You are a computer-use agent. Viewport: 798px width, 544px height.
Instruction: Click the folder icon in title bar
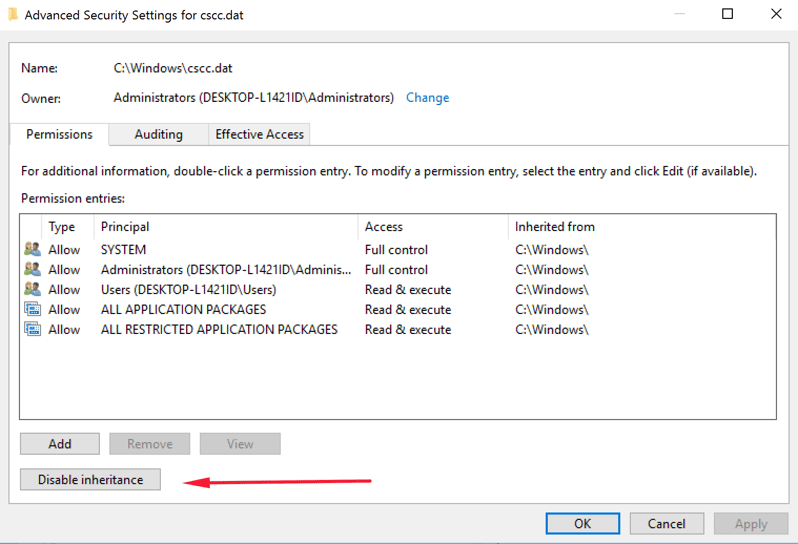tap(11, 15)
